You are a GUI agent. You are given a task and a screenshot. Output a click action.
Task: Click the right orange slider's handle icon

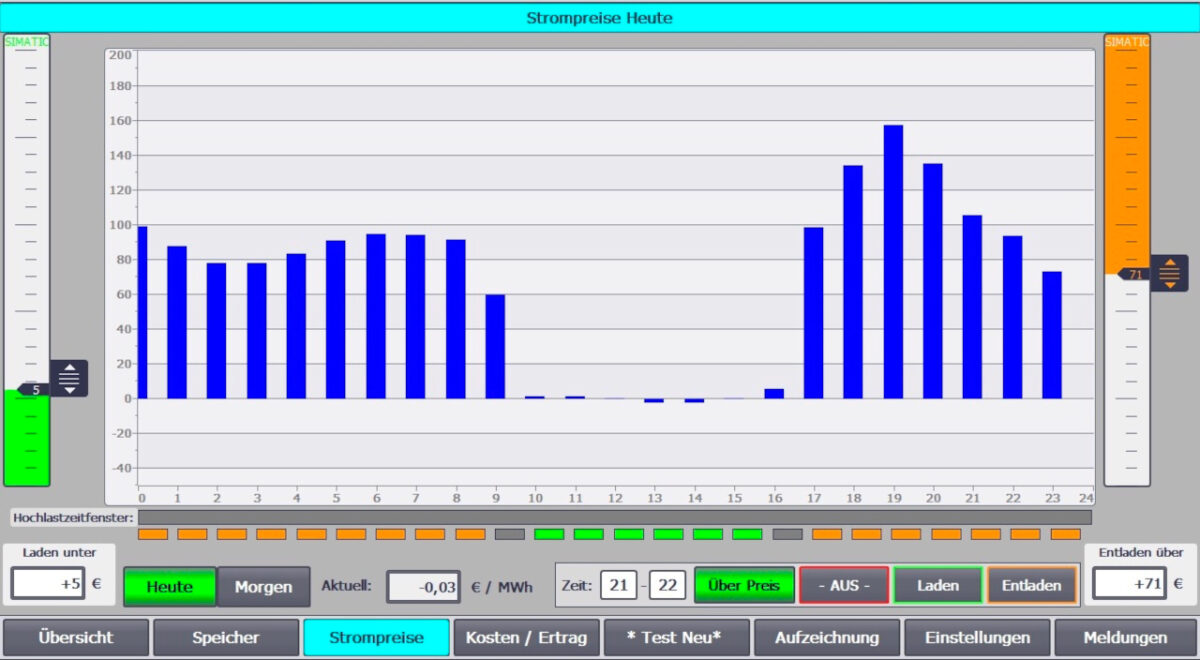click(1169, 273)
